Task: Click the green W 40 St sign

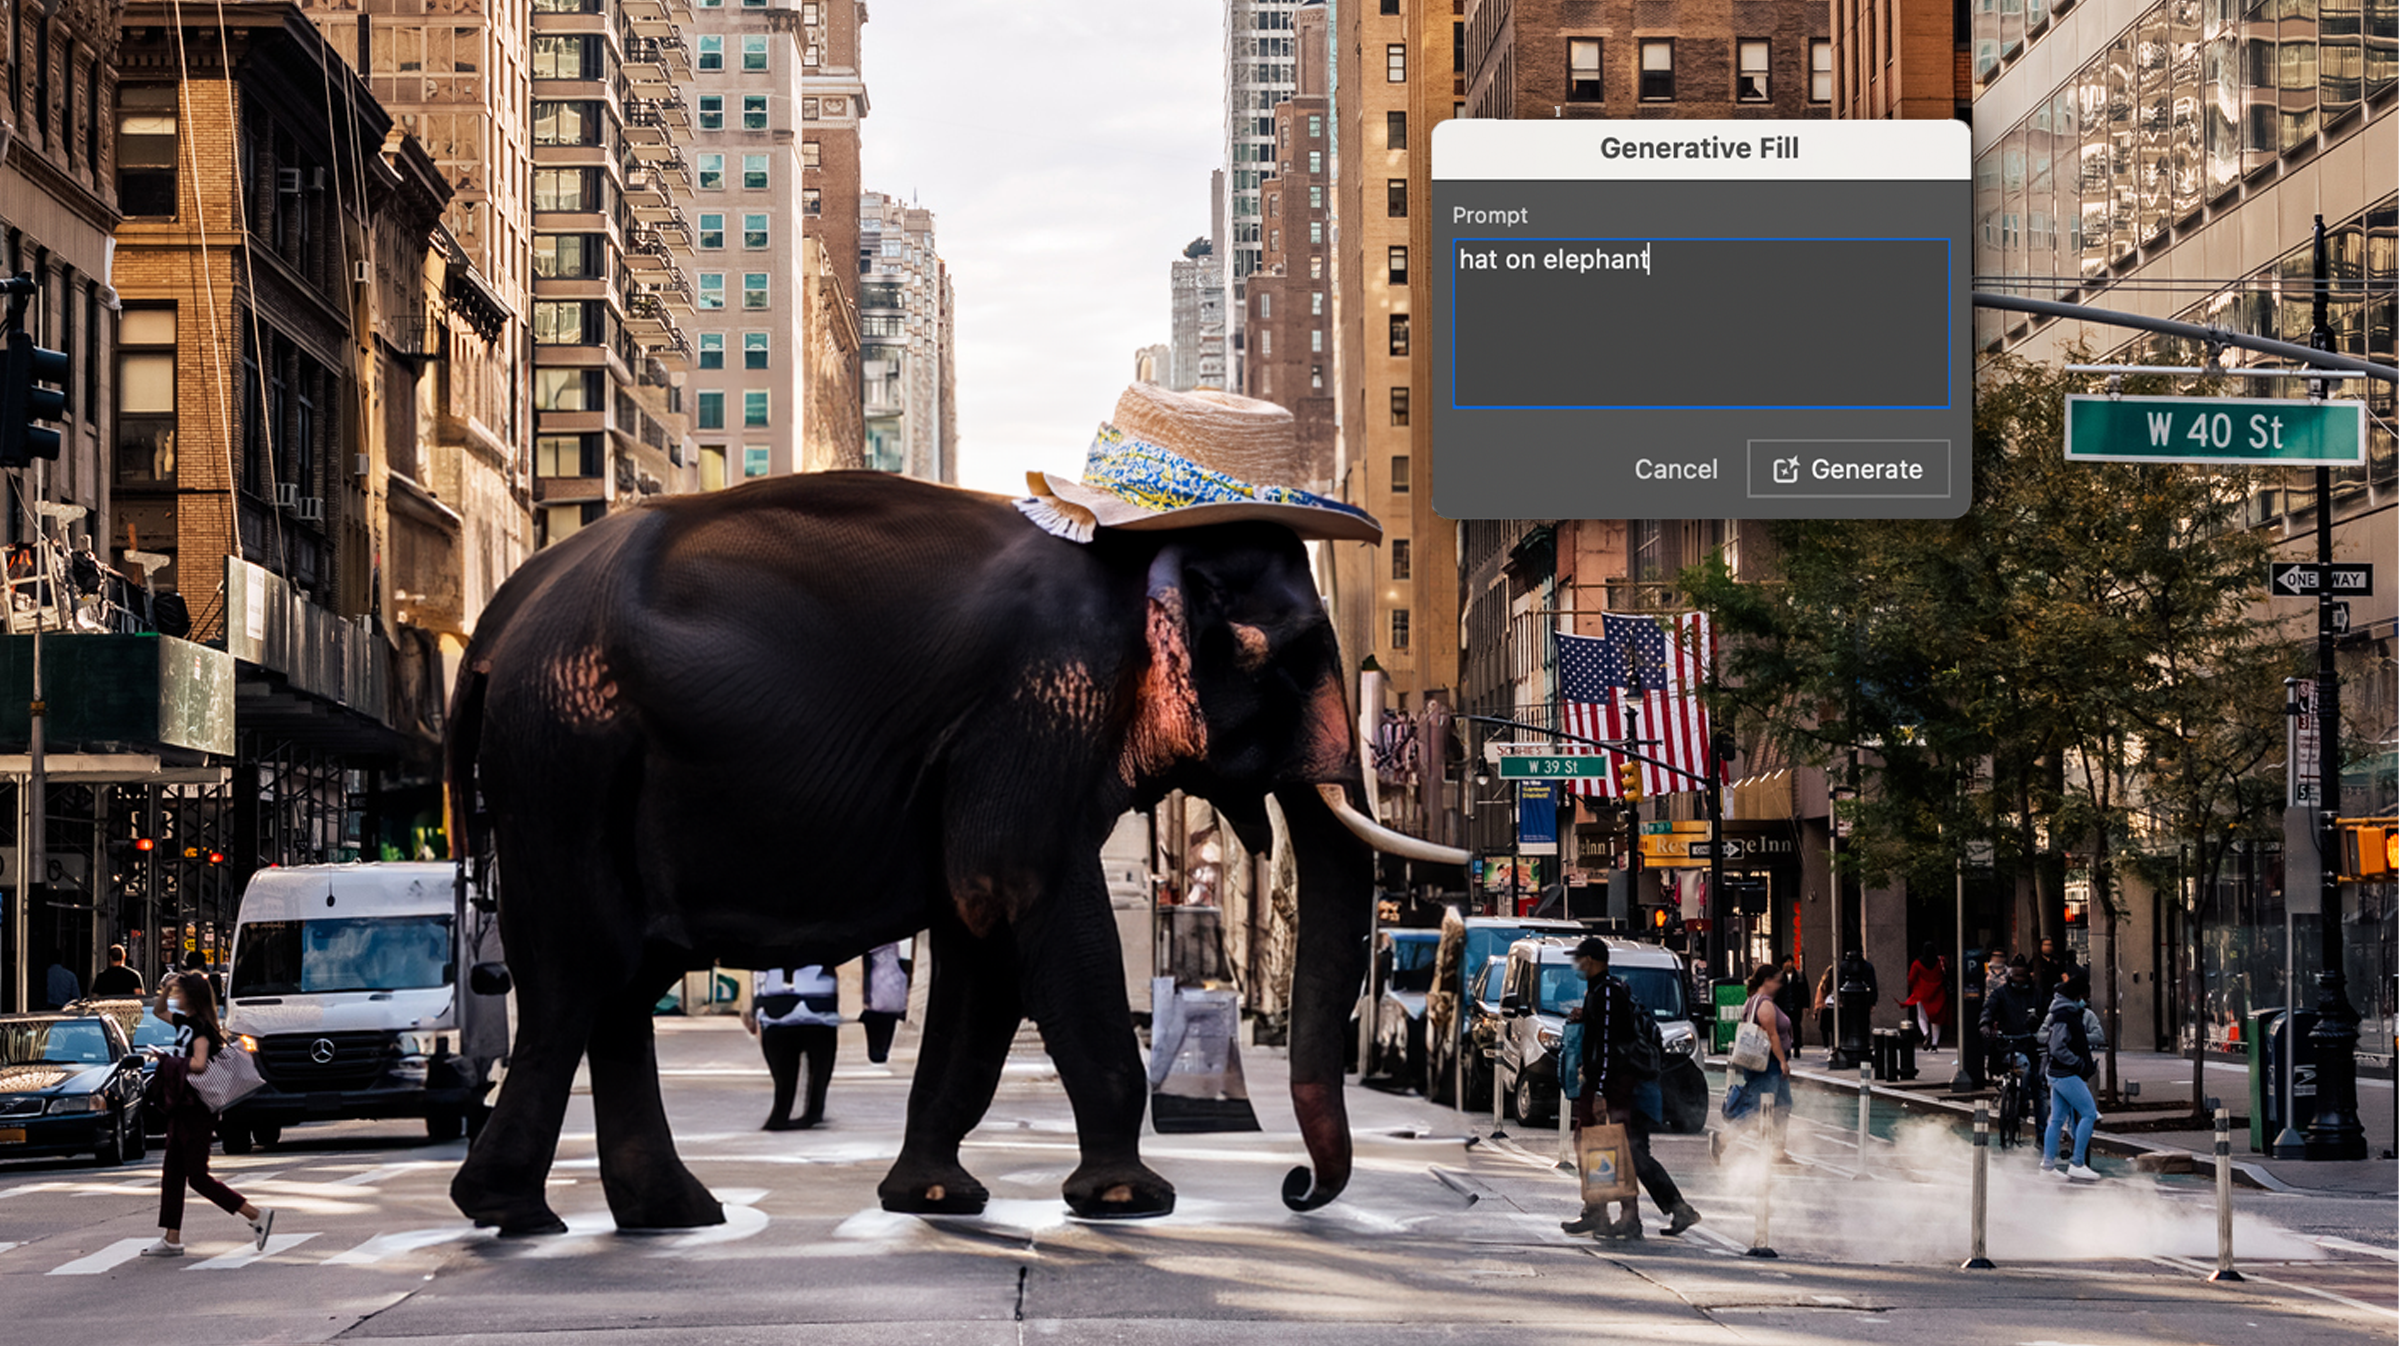Action: pyautogui.click(x=2213, y=431)
